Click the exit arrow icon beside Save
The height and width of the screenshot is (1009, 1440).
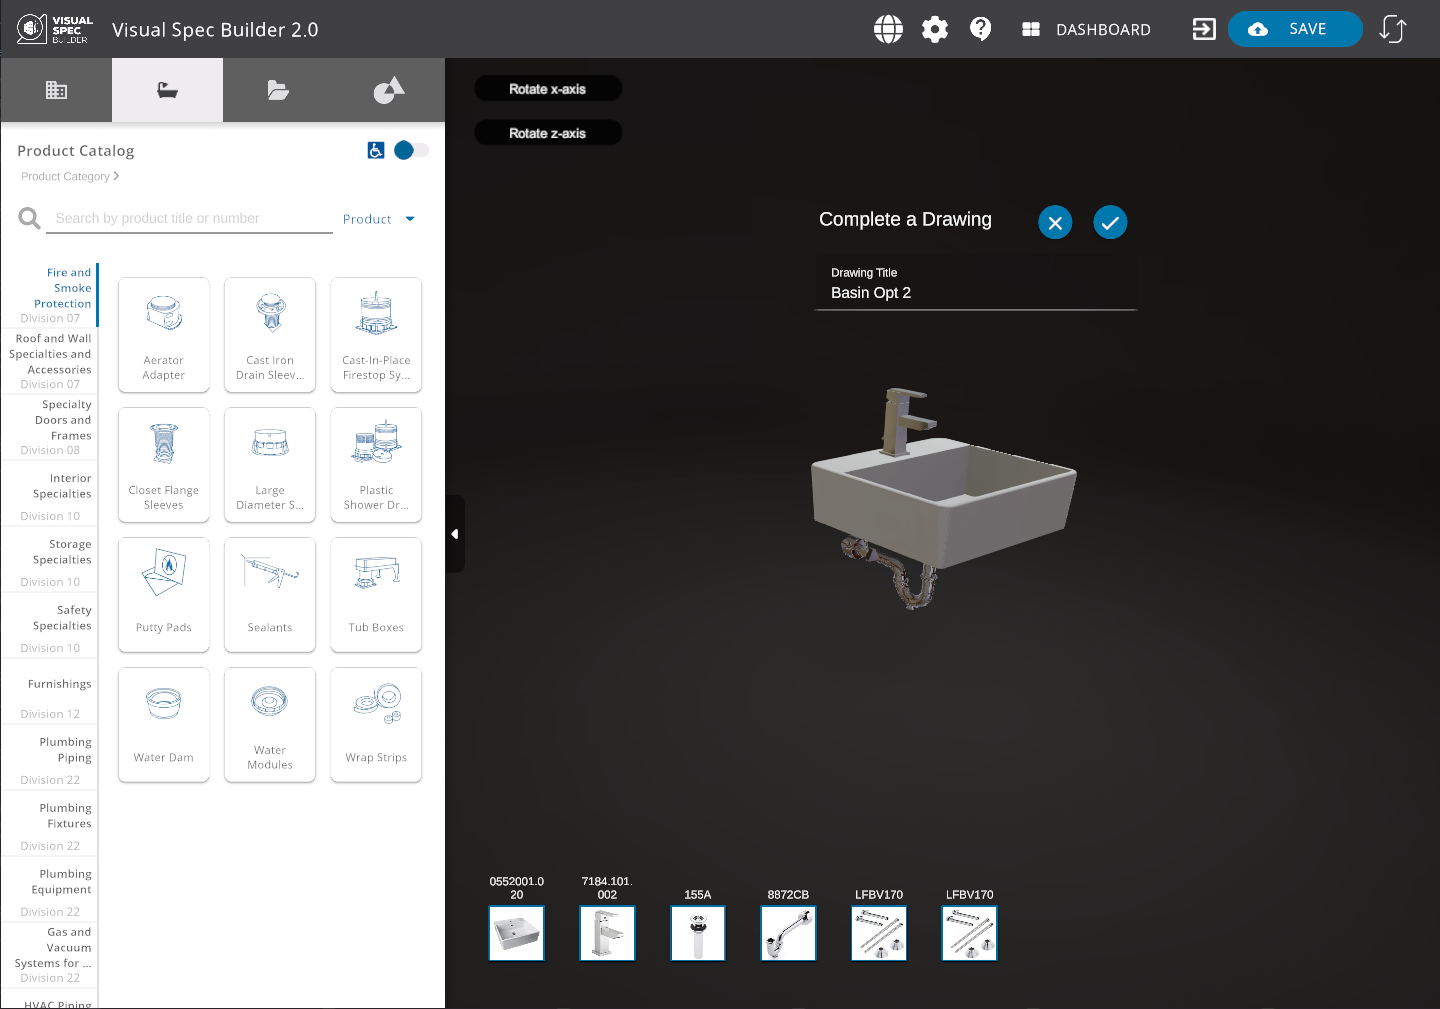point(1204,29)
